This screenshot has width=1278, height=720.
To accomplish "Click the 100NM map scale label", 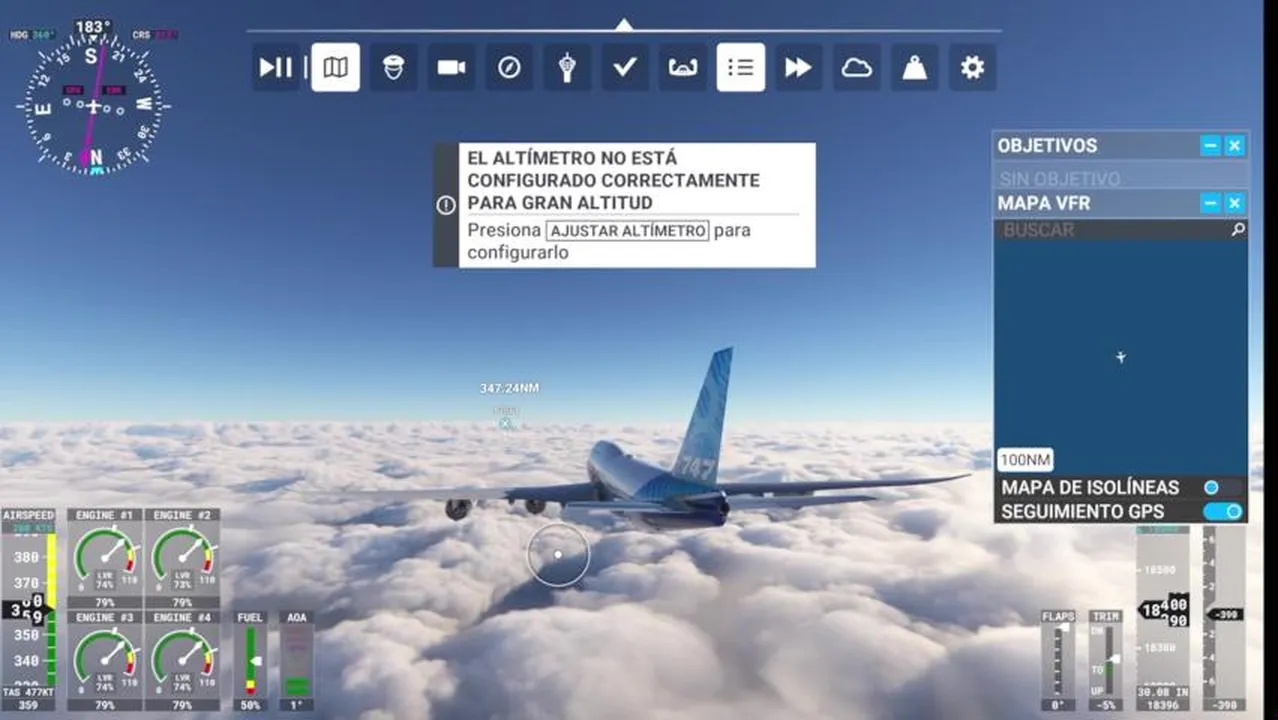I will coord(1025,460).
